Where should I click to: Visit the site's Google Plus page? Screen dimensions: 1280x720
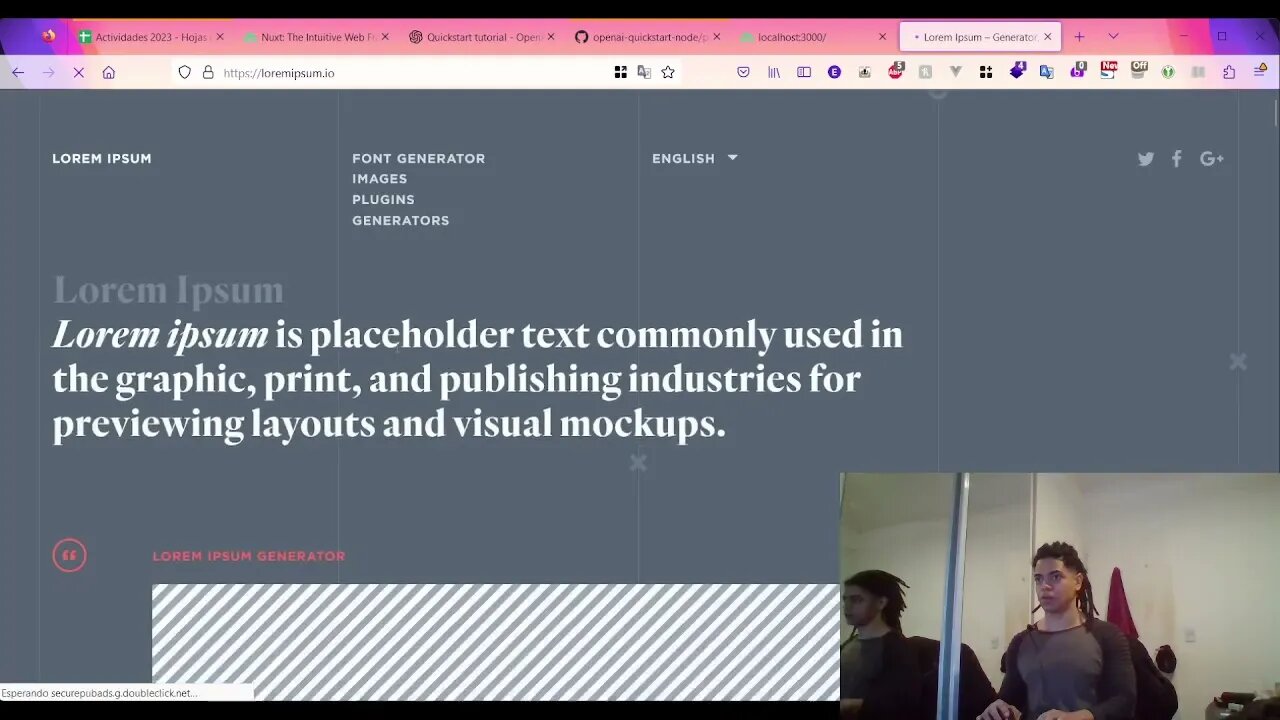click(x=1212, y=159)
